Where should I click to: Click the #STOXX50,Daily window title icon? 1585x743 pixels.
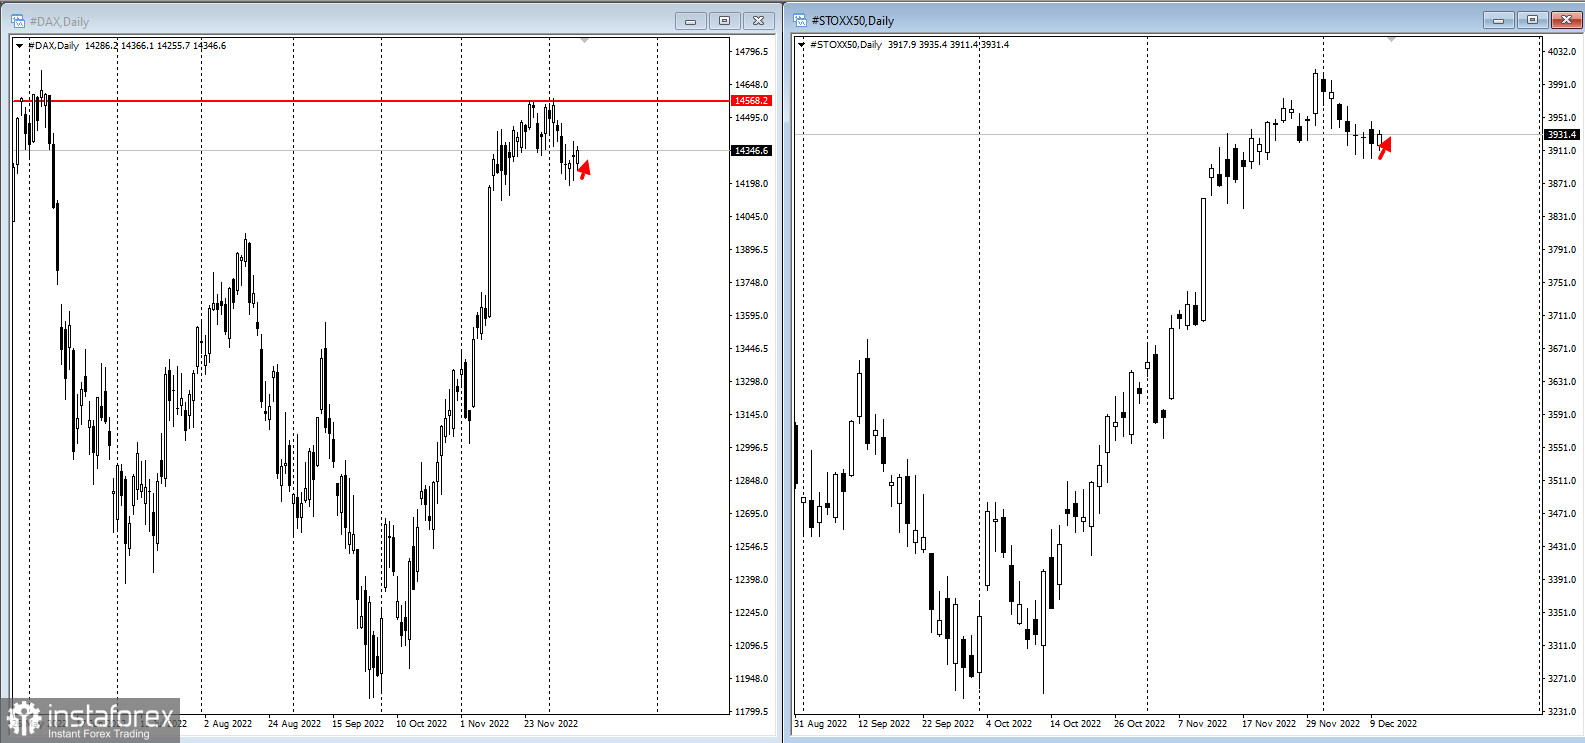(800, 20)
